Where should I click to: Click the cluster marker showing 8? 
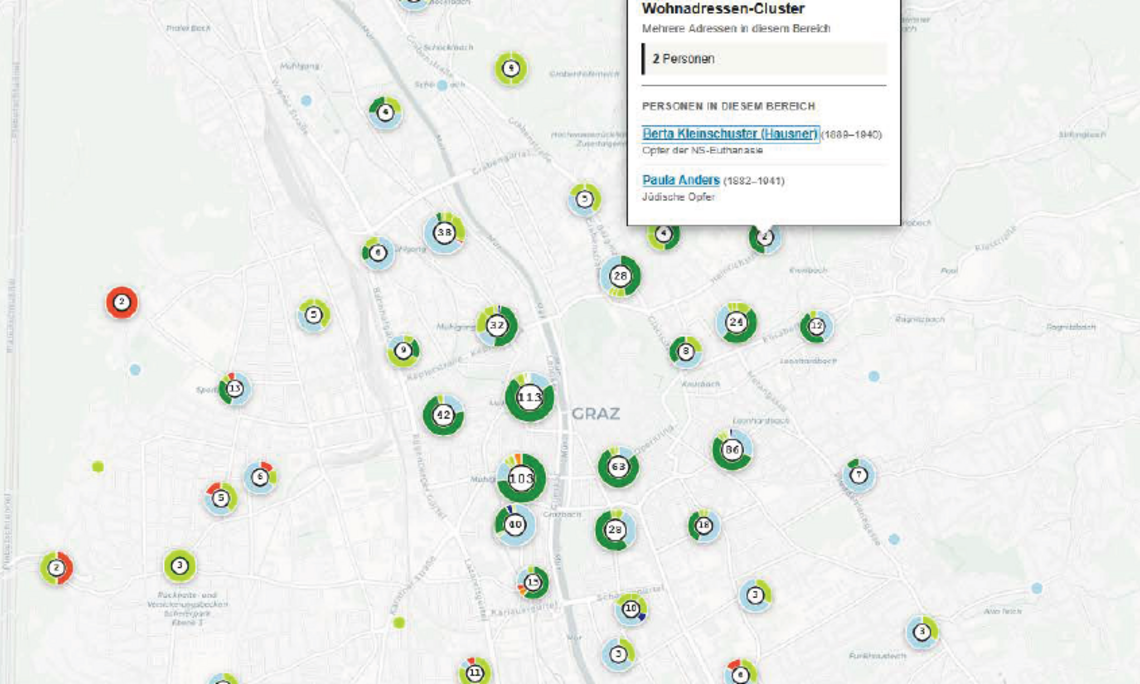point(686,352)
